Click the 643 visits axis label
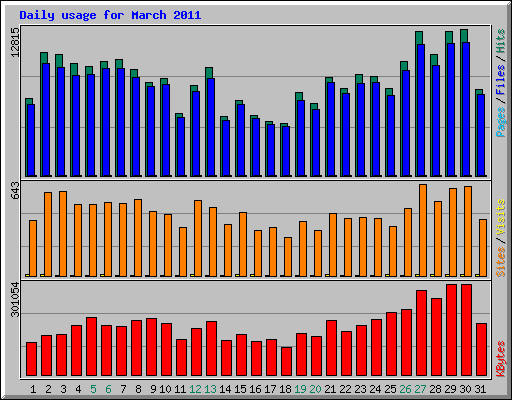The width and height of the screenshot is (512, 400). click(x=16, y=190)
